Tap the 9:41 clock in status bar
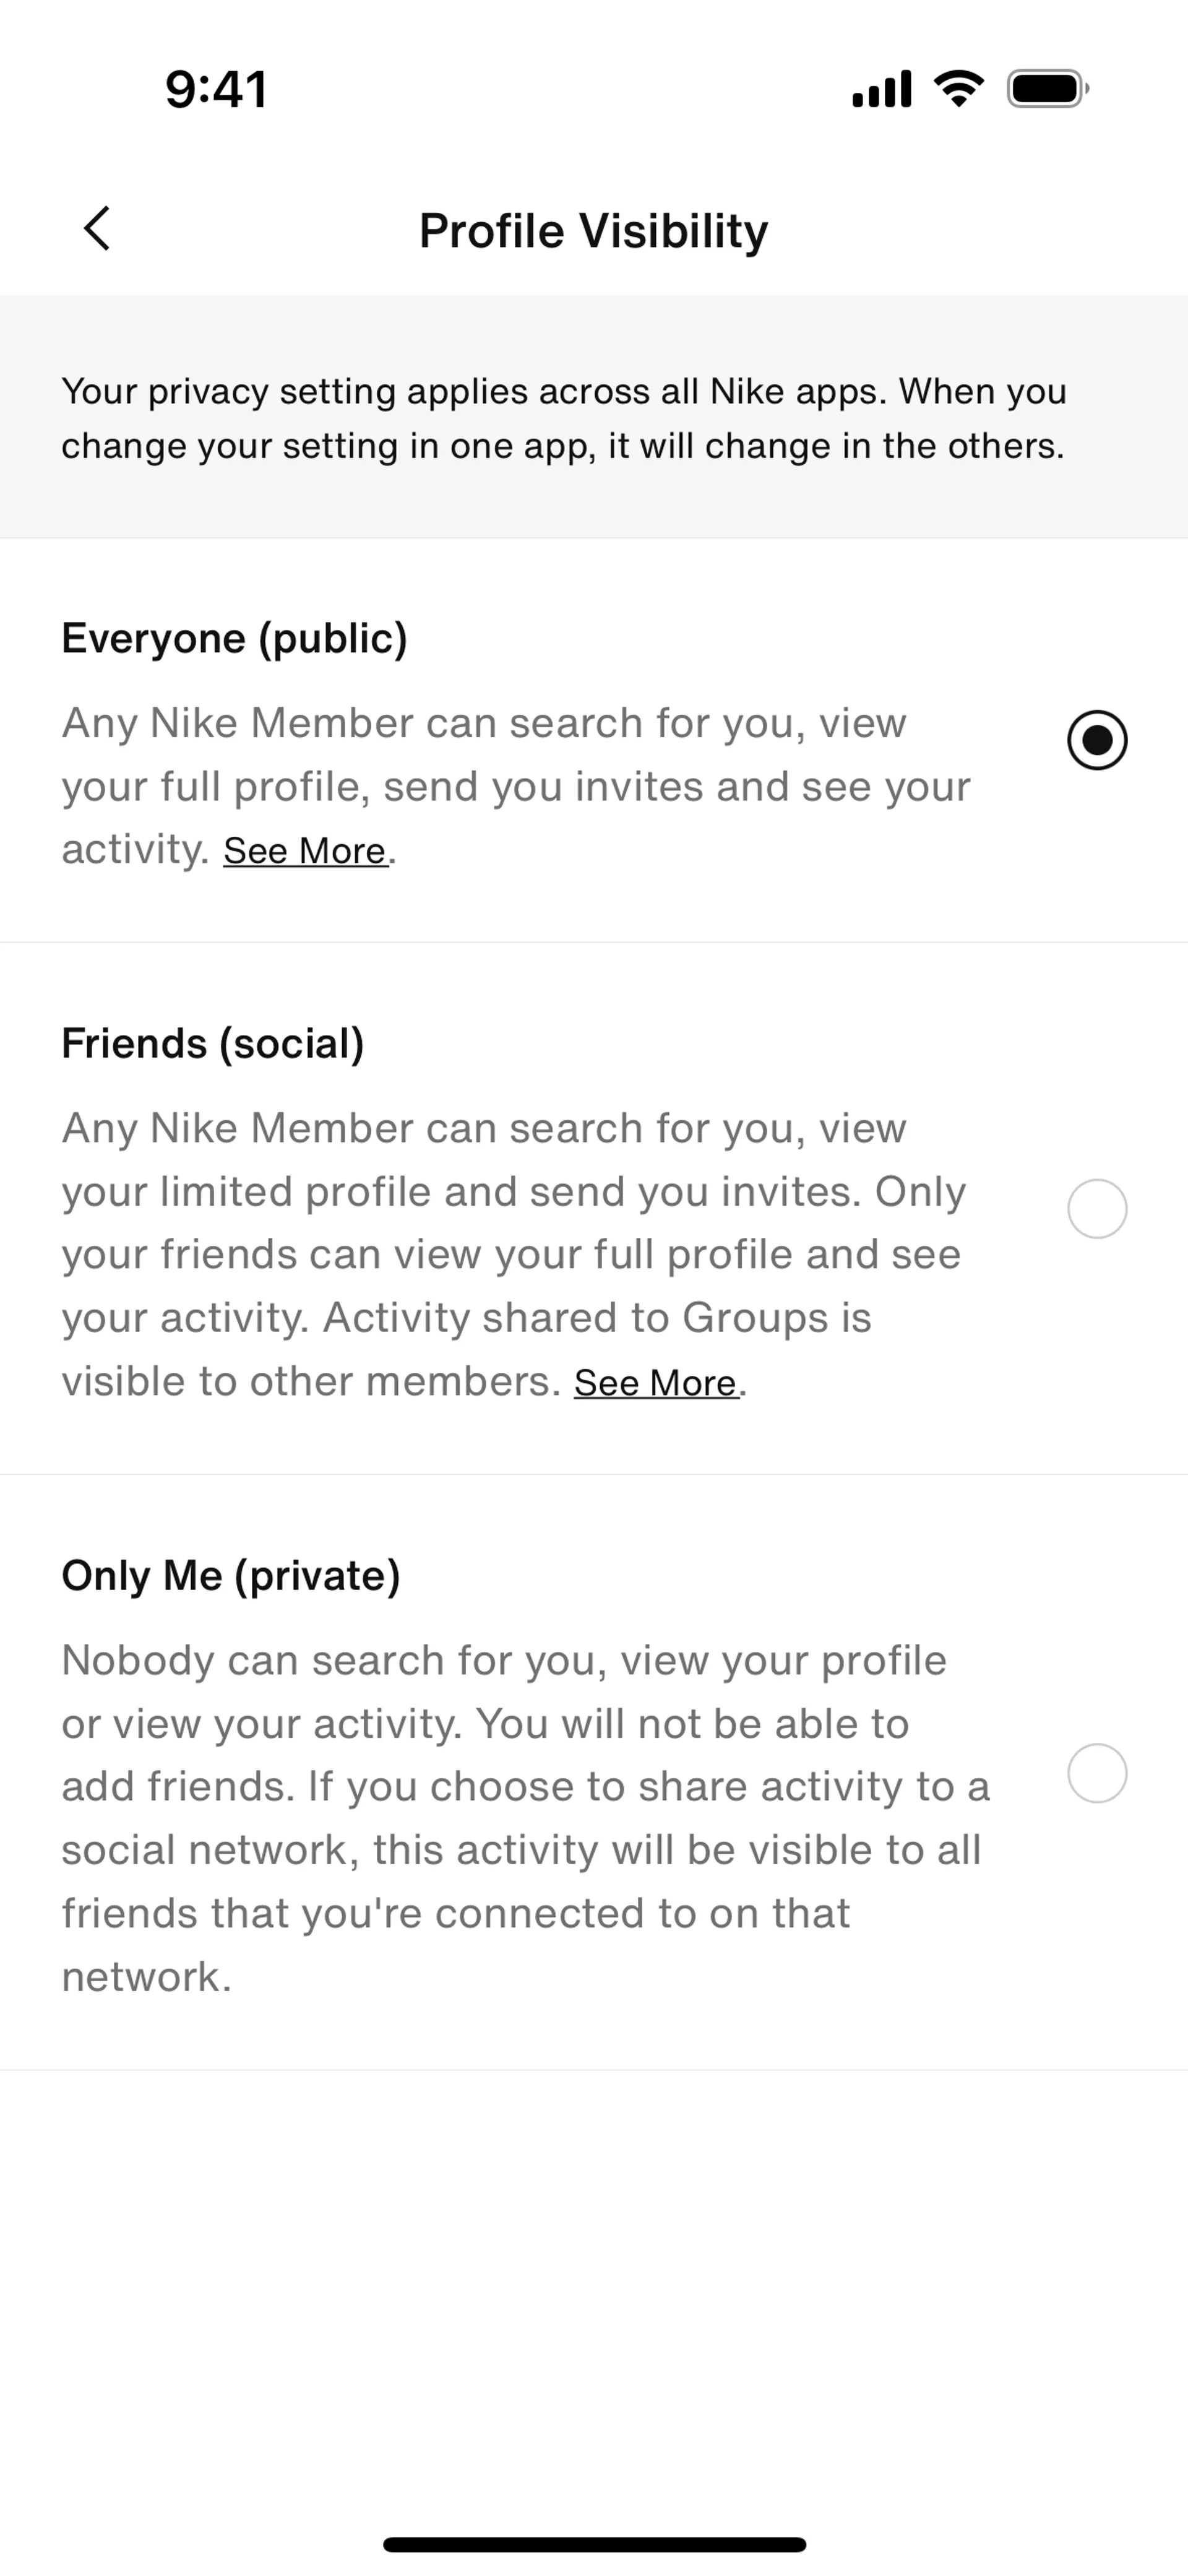 pyautogui.click(x=216, y=89)
